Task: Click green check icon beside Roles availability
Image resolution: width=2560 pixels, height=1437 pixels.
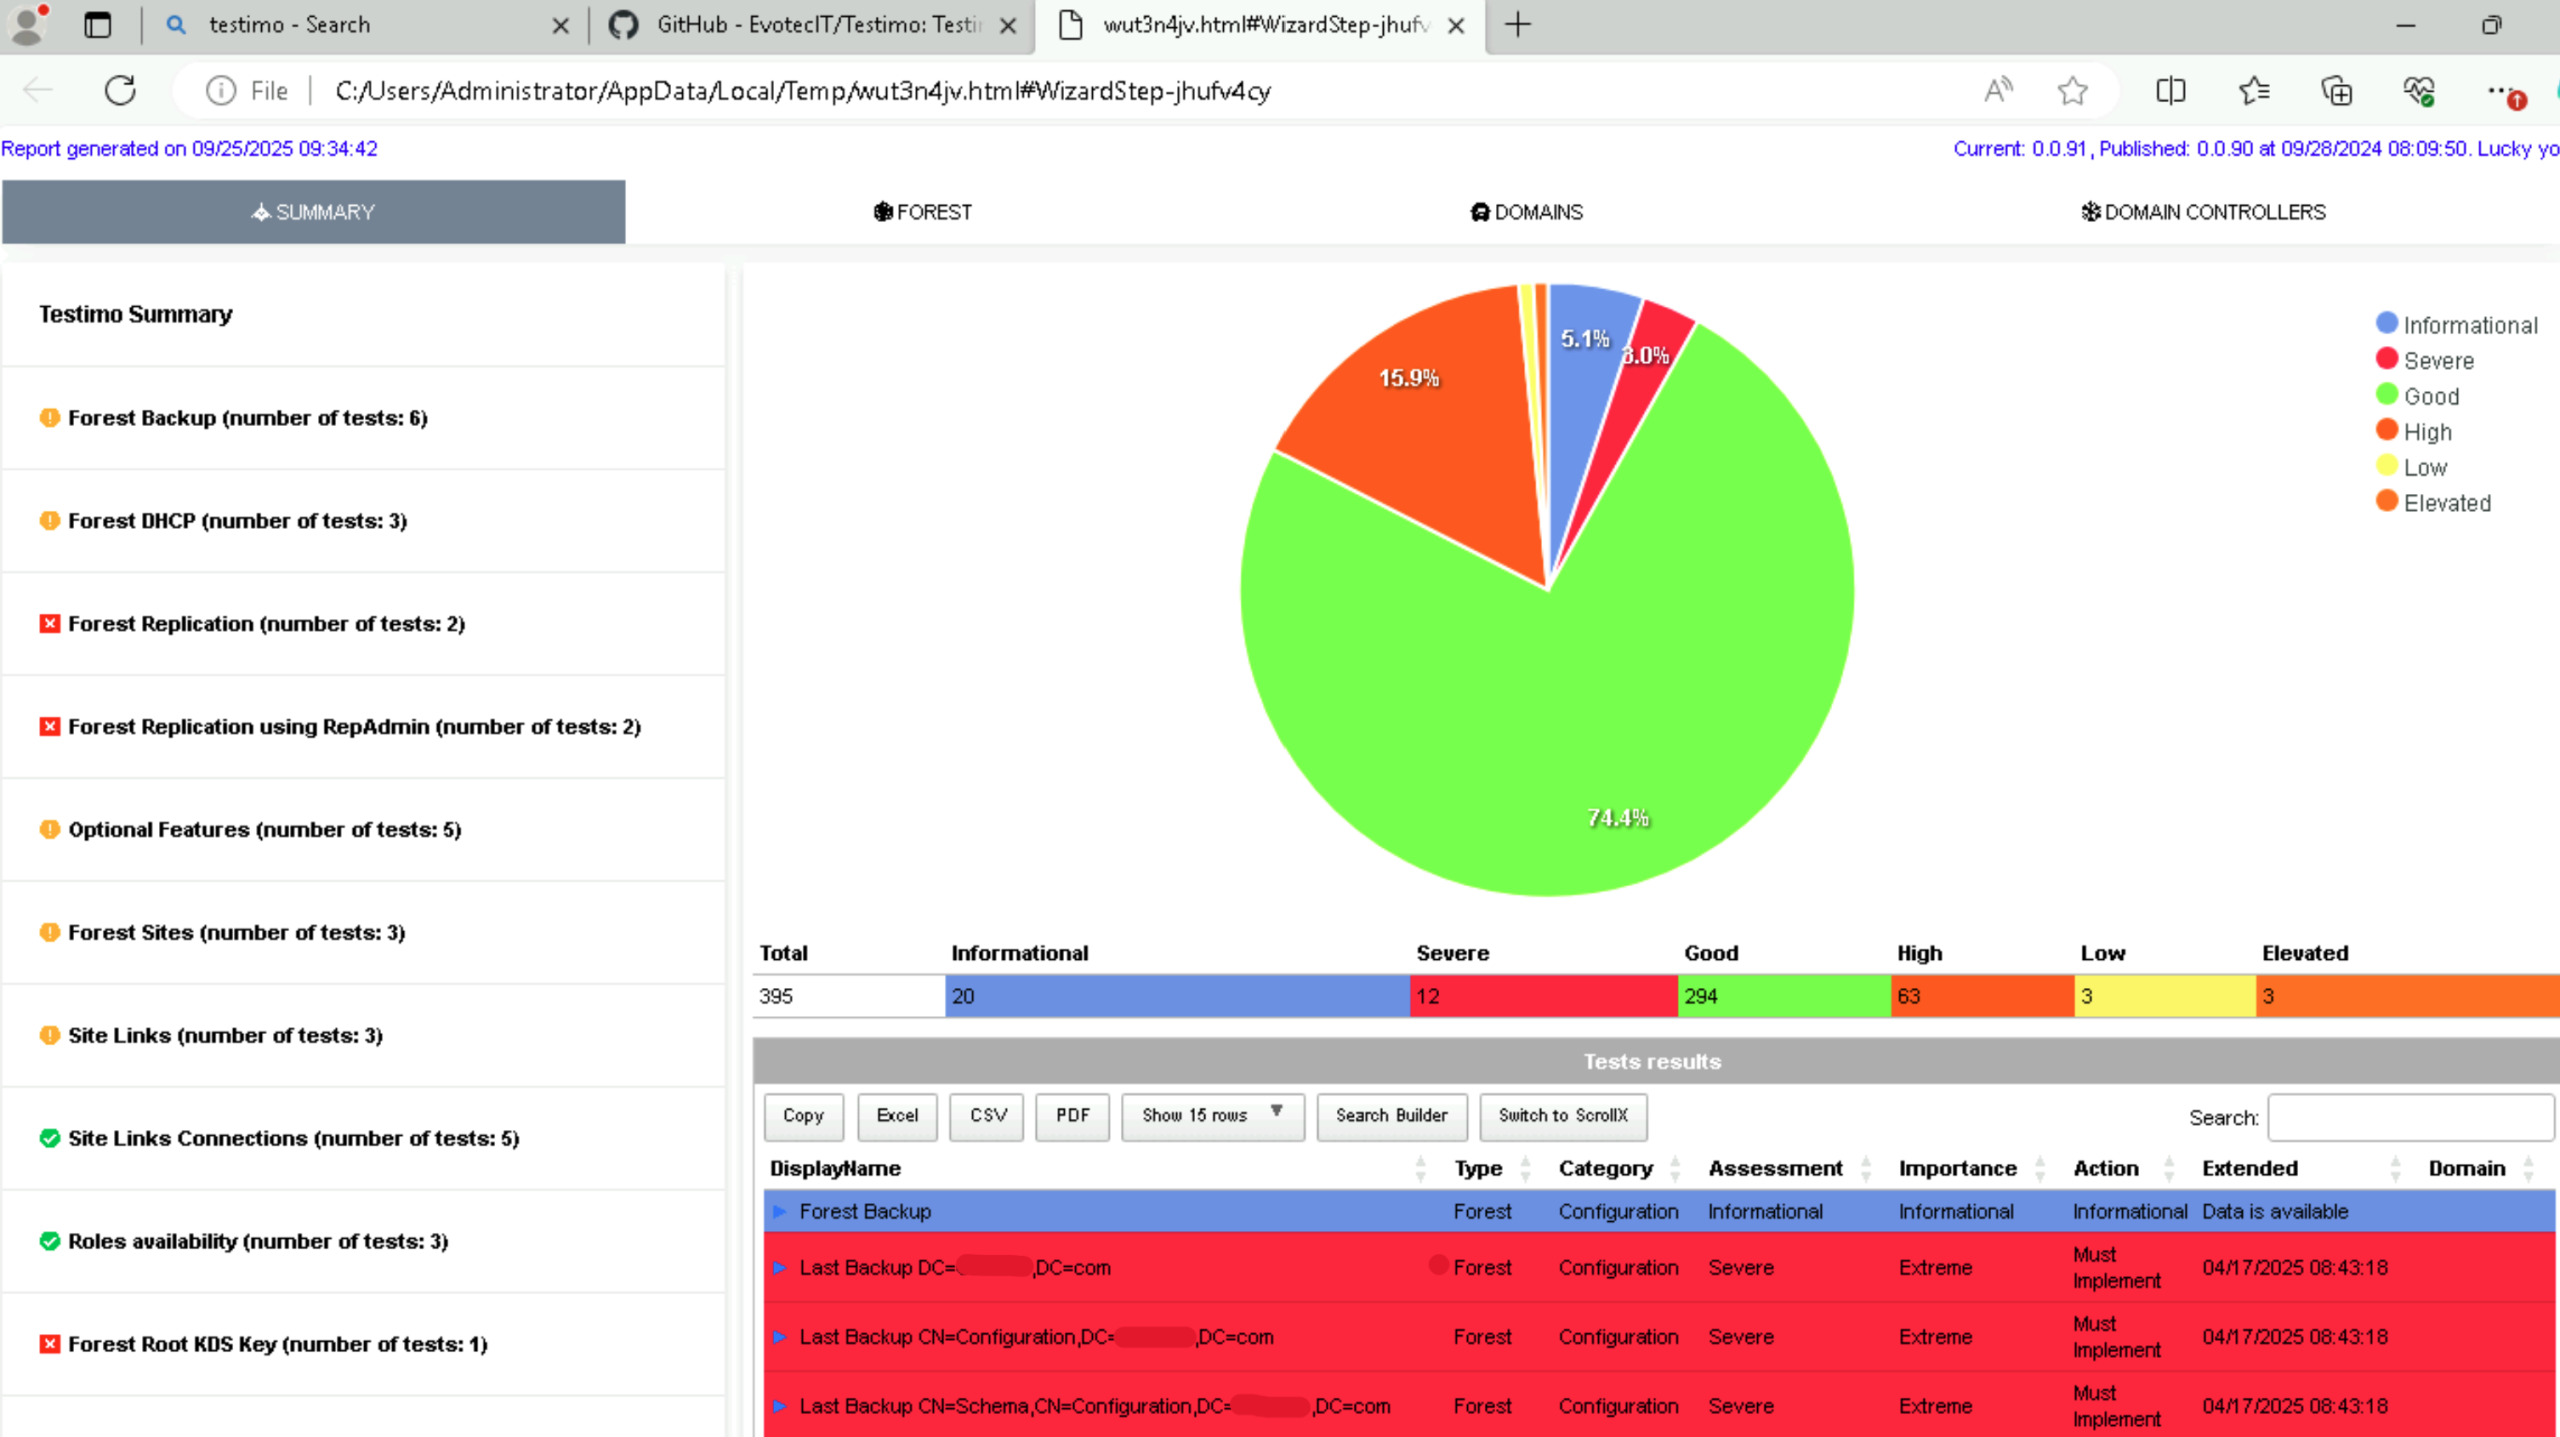Action: 49,1241
